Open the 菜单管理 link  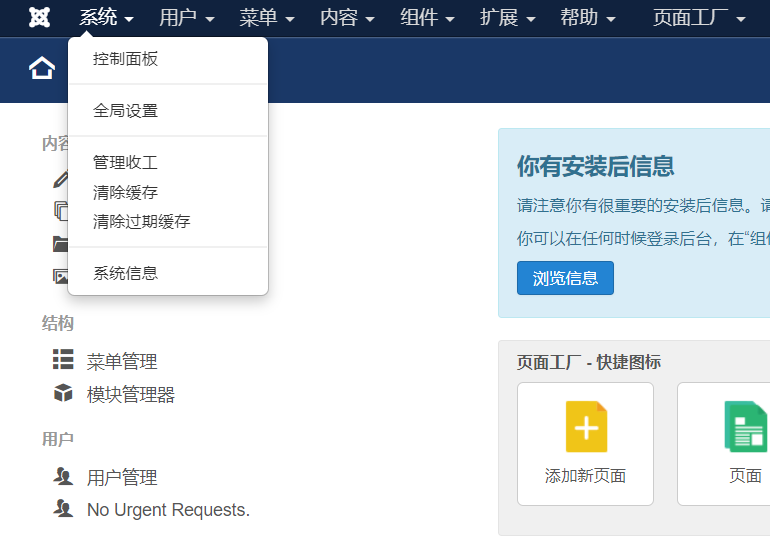tap(122, 362)
